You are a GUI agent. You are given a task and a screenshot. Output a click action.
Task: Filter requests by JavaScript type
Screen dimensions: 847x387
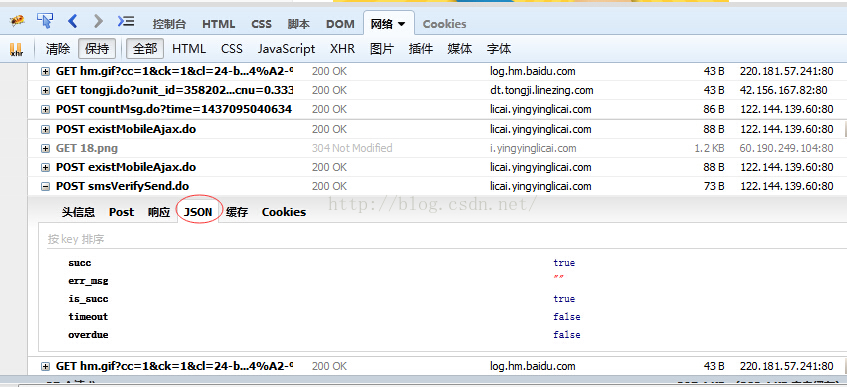tap(286, 49)
